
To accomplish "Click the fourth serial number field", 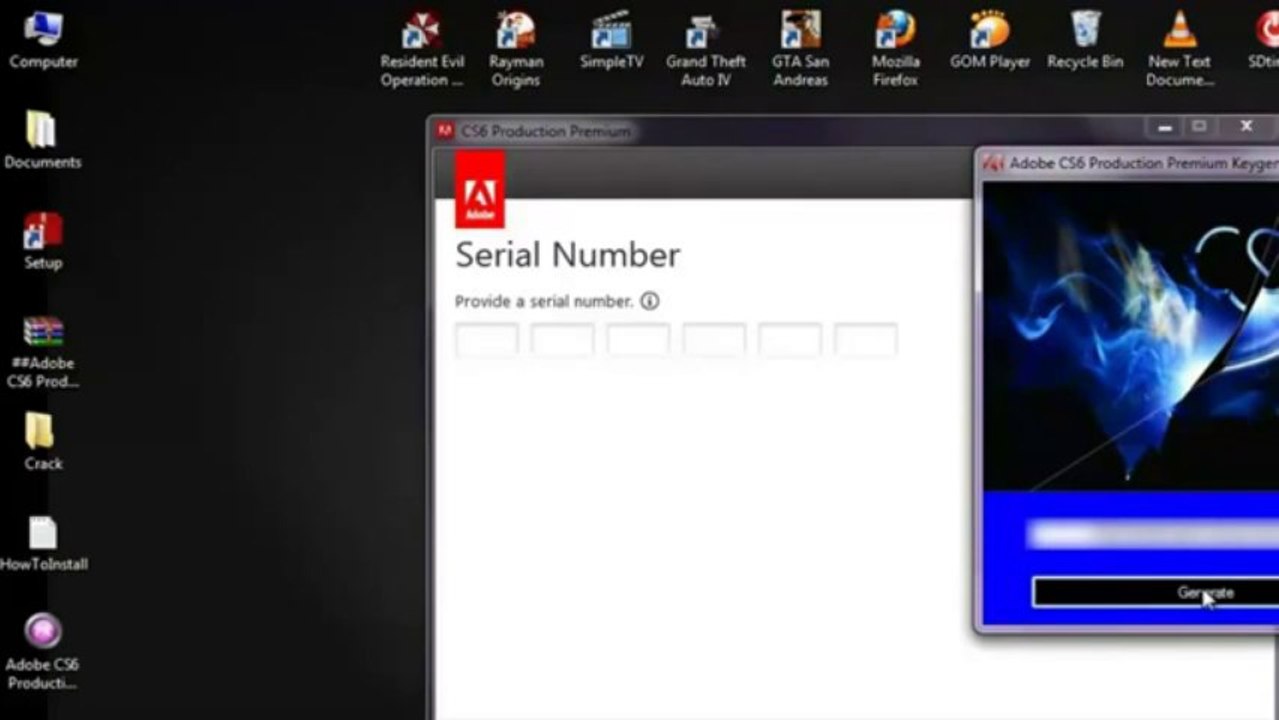I will point(714,340).
